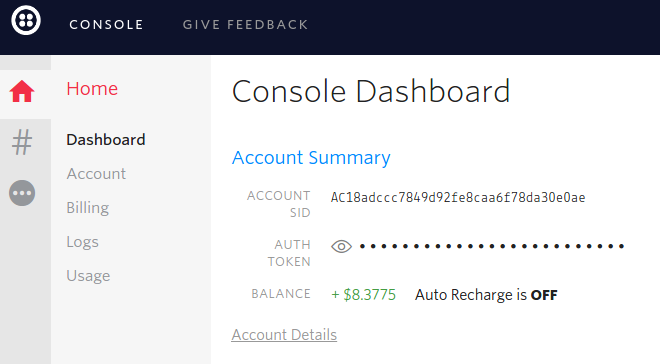
Task: Open GIVE FEEDBACK in top bar
Action: coord(245,25)
